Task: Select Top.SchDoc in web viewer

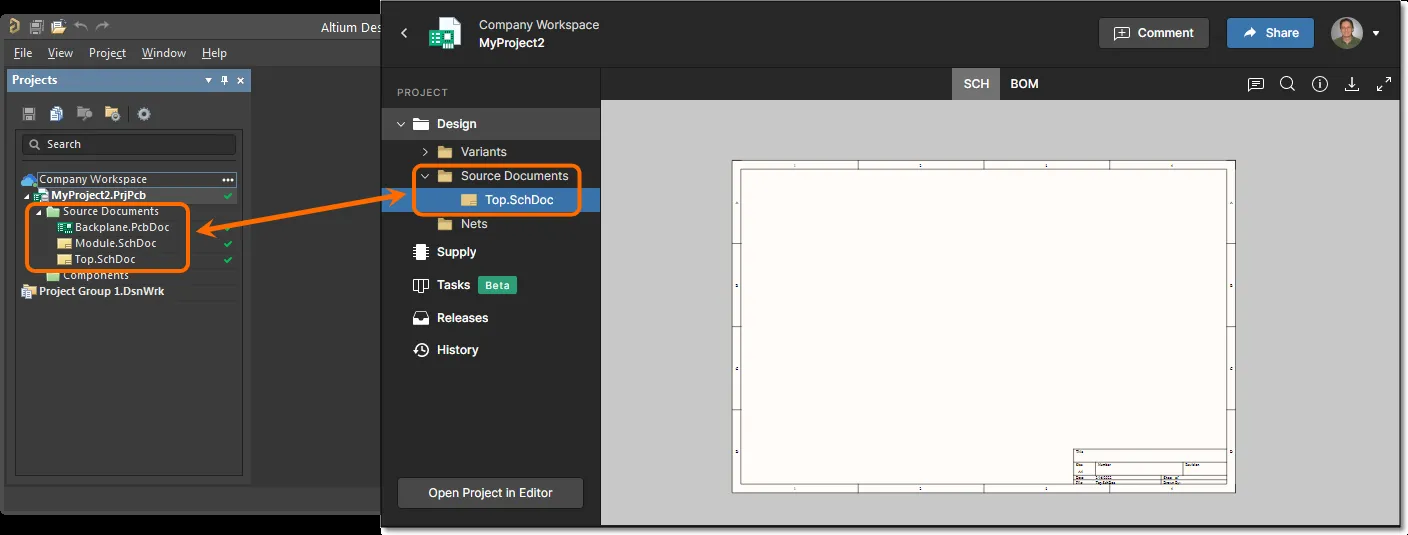Action: coord(519,200)
